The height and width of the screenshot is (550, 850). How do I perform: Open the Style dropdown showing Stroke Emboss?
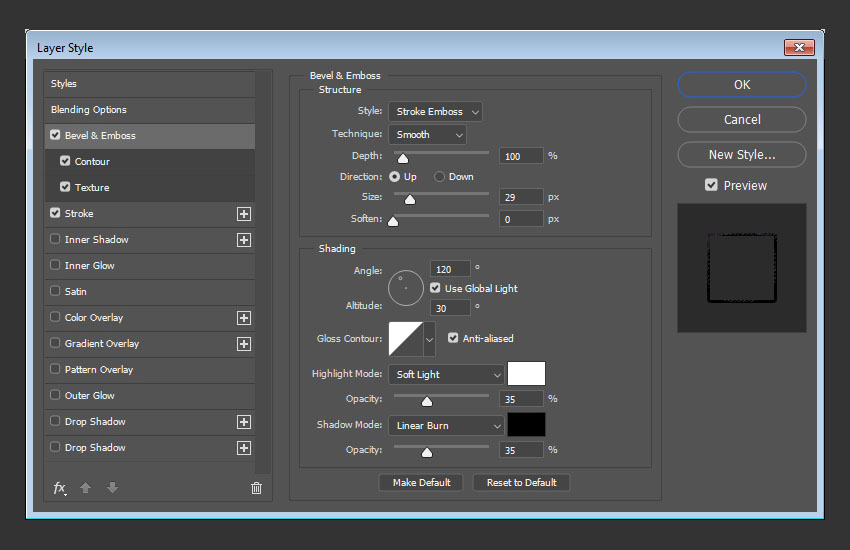point(435,112)
